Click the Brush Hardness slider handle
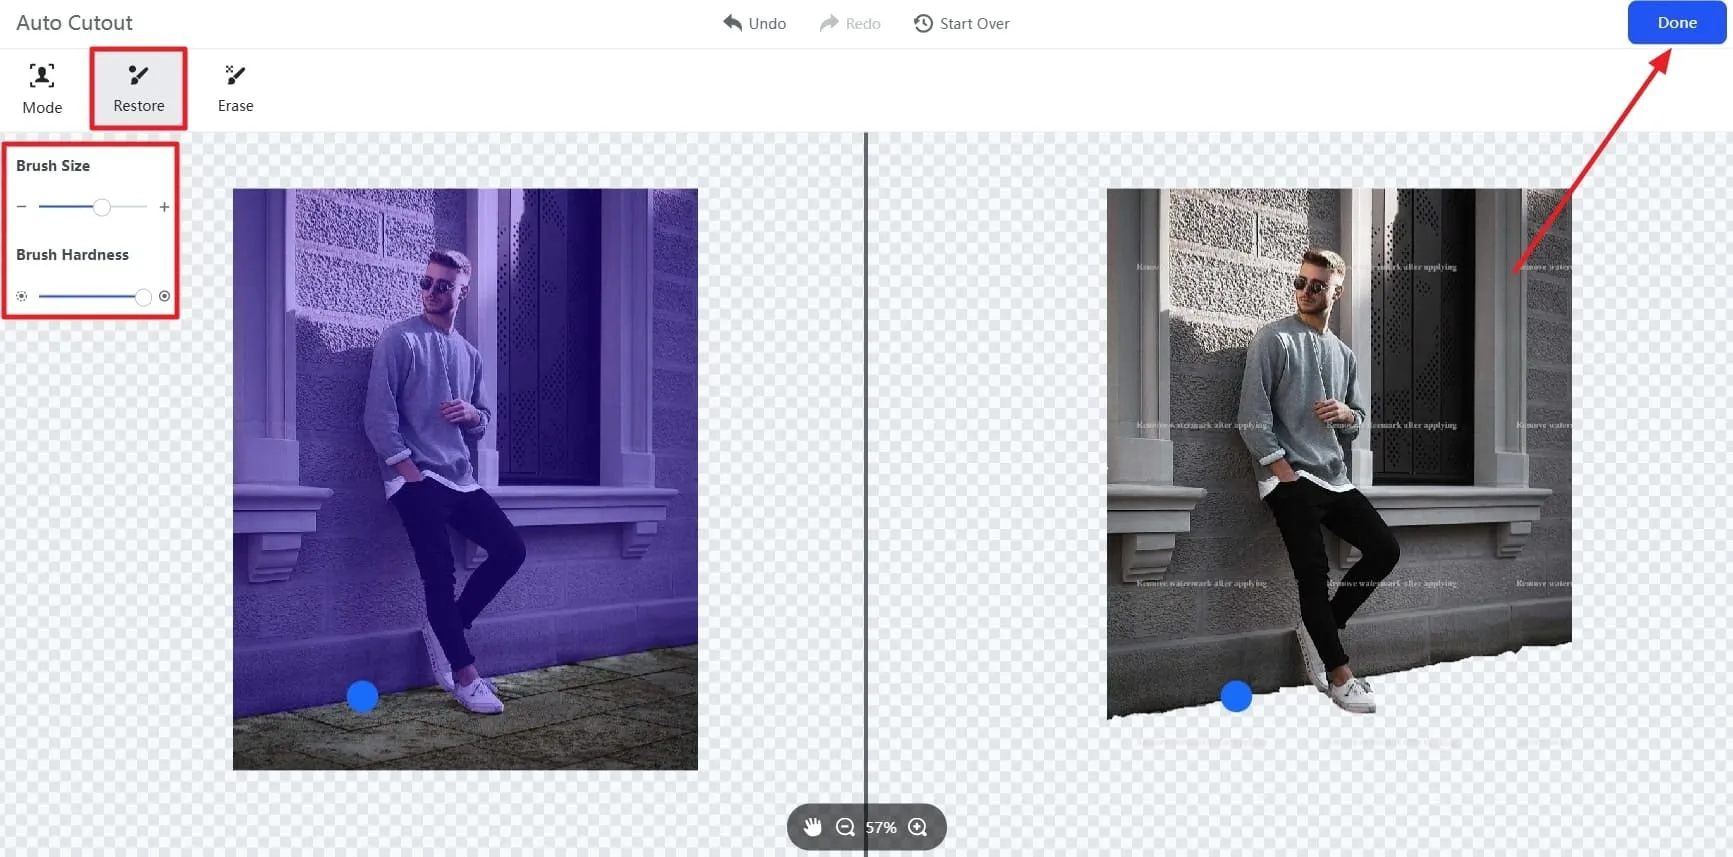This screenshot has height=857, width=1733. [x=143, y=296]
